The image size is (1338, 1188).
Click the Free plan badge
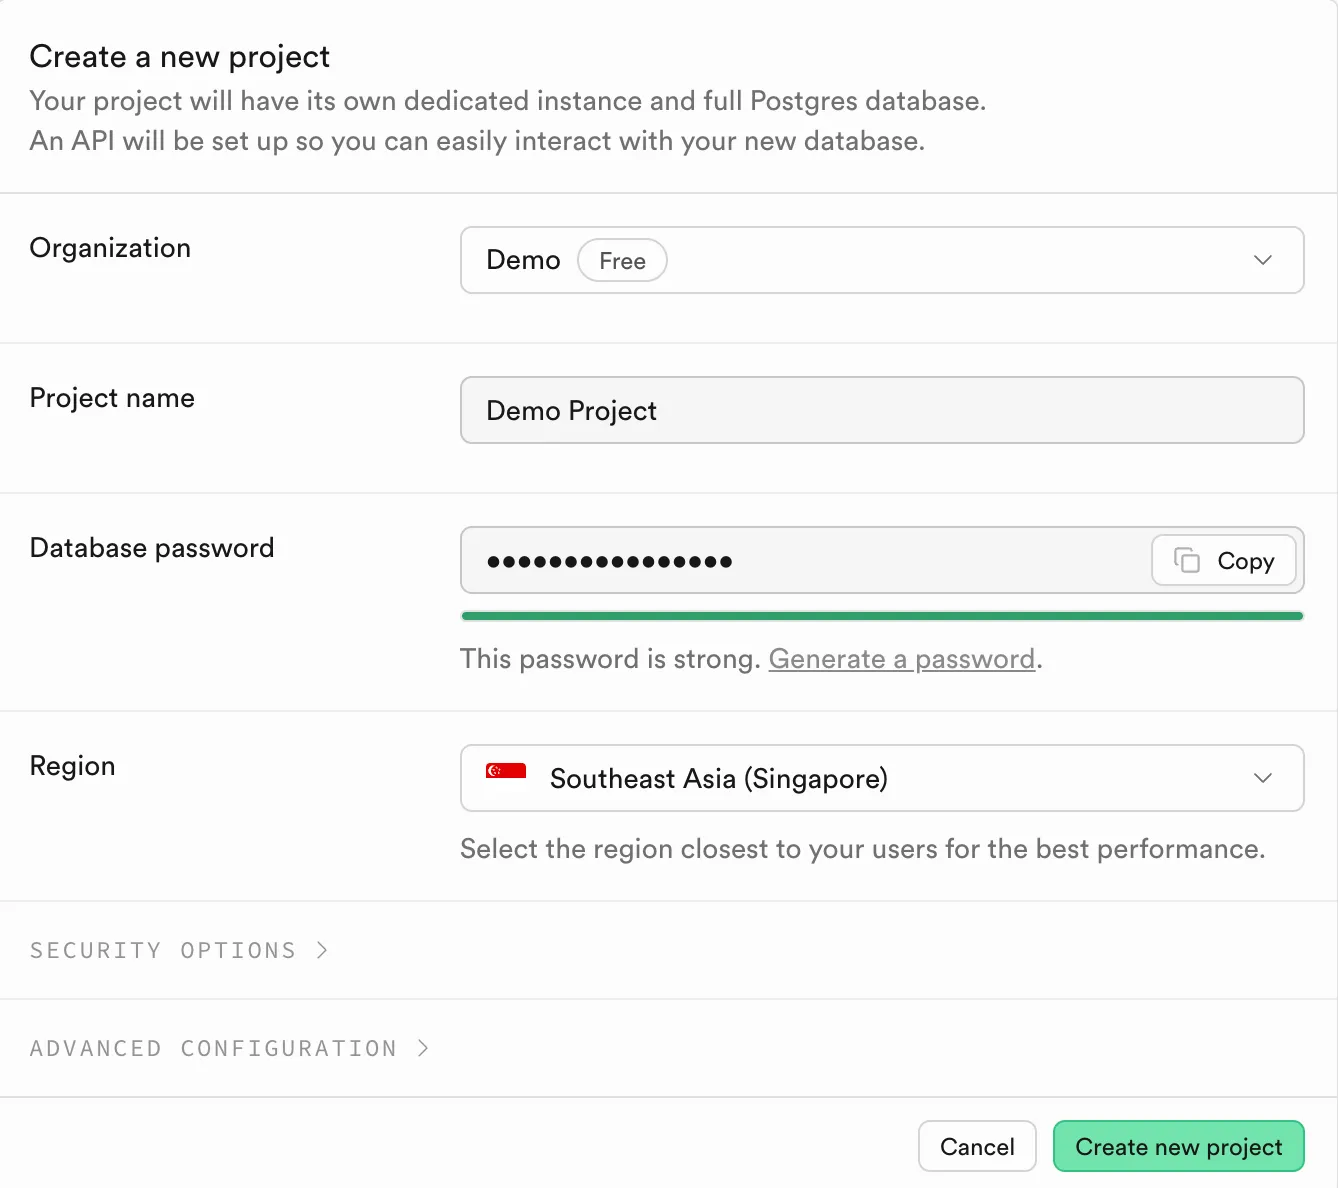(622, 261)
